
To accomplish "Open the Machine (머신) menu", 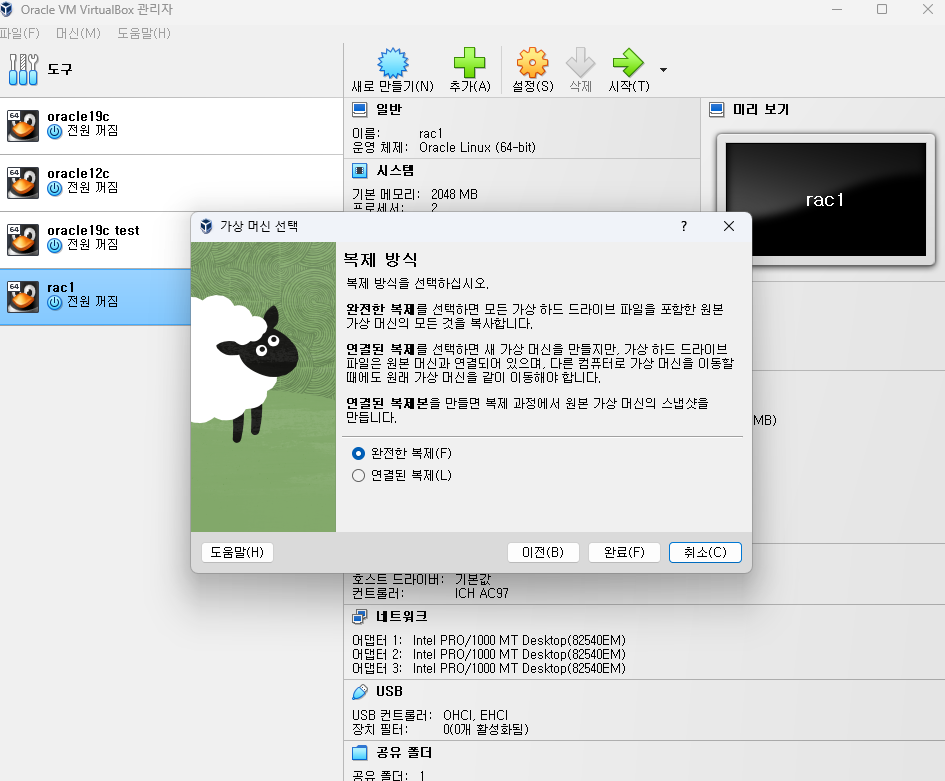I will pos(78,33).
